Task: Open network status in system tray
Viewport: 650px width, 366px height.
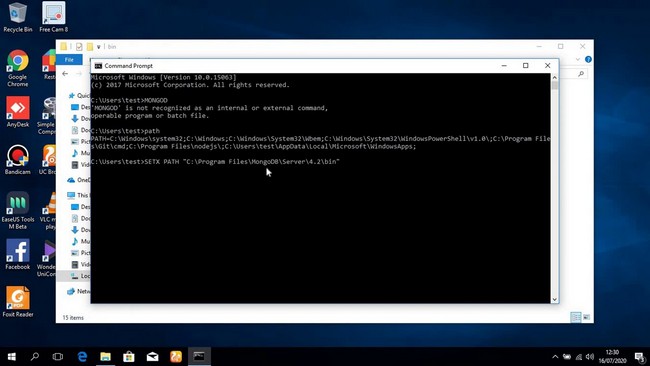Action: (x=579, y=356)
